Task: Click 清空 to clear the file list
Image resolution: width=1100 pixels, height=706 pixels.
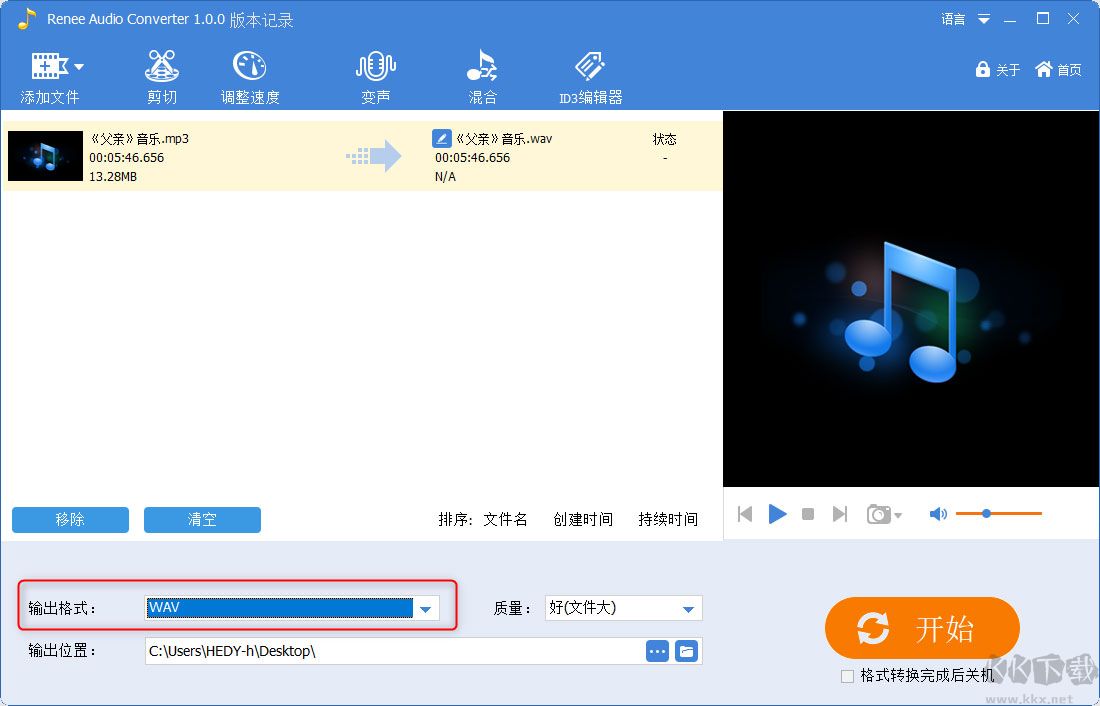Action: coord(202,519)
